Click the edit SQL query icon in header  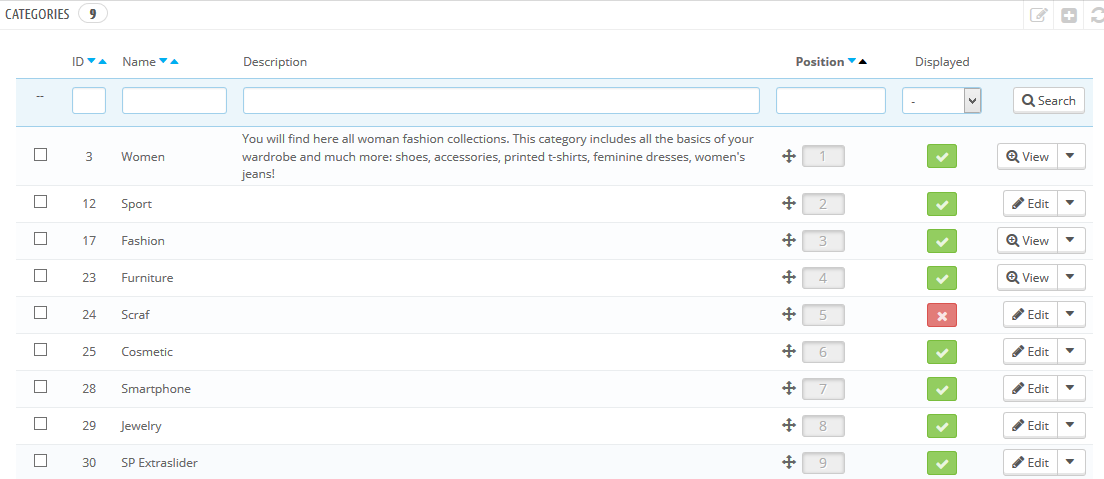1039,15
